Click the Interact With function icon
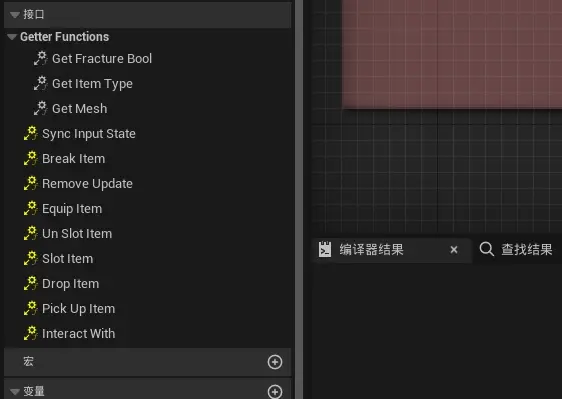 click(x=31, y=334)
